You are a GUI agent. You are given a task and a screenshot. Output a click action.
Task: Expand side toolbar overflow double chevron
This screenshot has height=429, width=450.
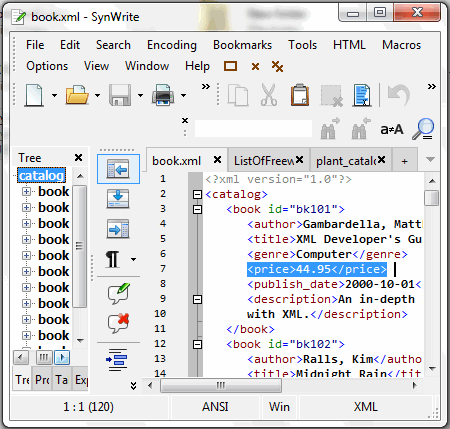click(x=133, y=386)
